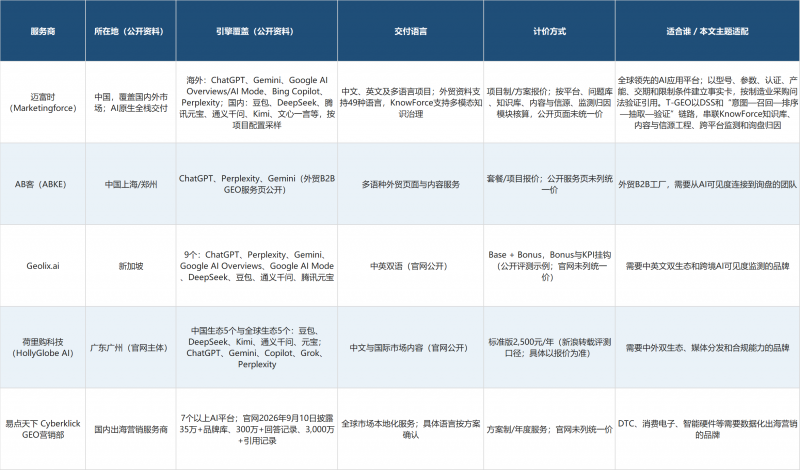Select the 所在地（公开资料）header cell
Viewport: 800px width, 470px height.
[x=131, y=31]
